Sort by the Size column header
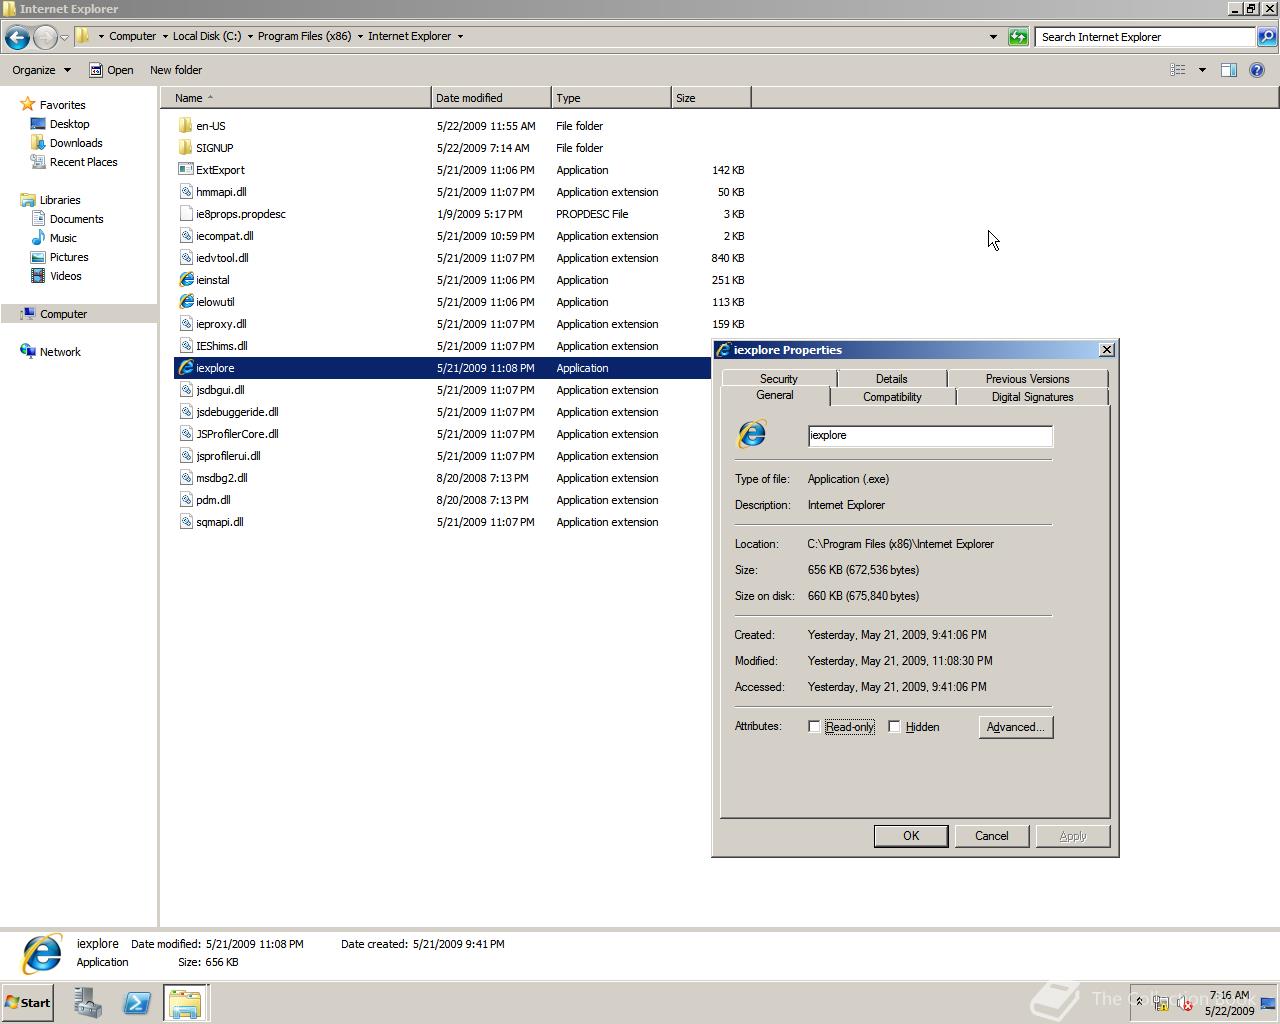Viewport: 1280px width, 1024px height. pos(711,98)
